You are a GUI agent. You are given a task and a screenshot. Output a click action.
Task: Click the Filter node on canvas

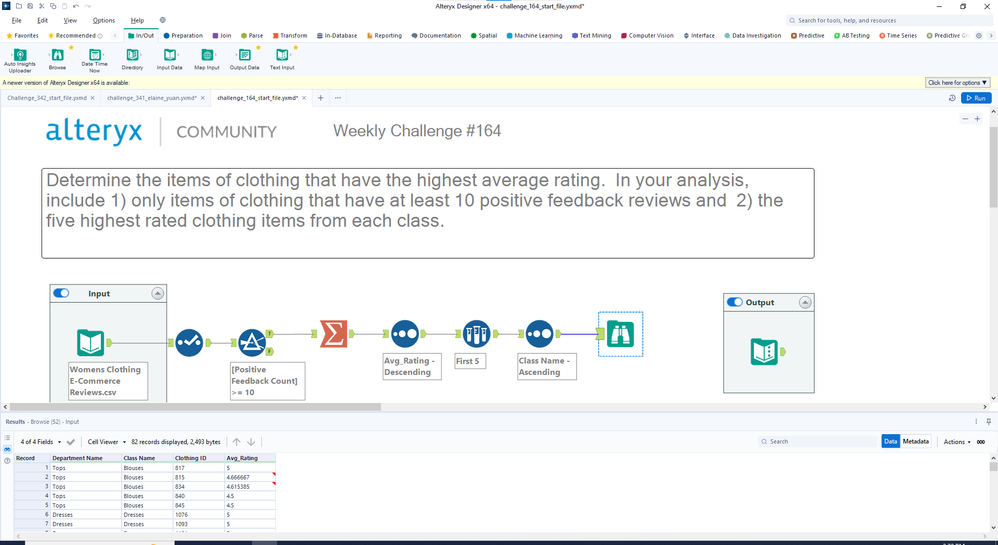click(x=252, y=343)
